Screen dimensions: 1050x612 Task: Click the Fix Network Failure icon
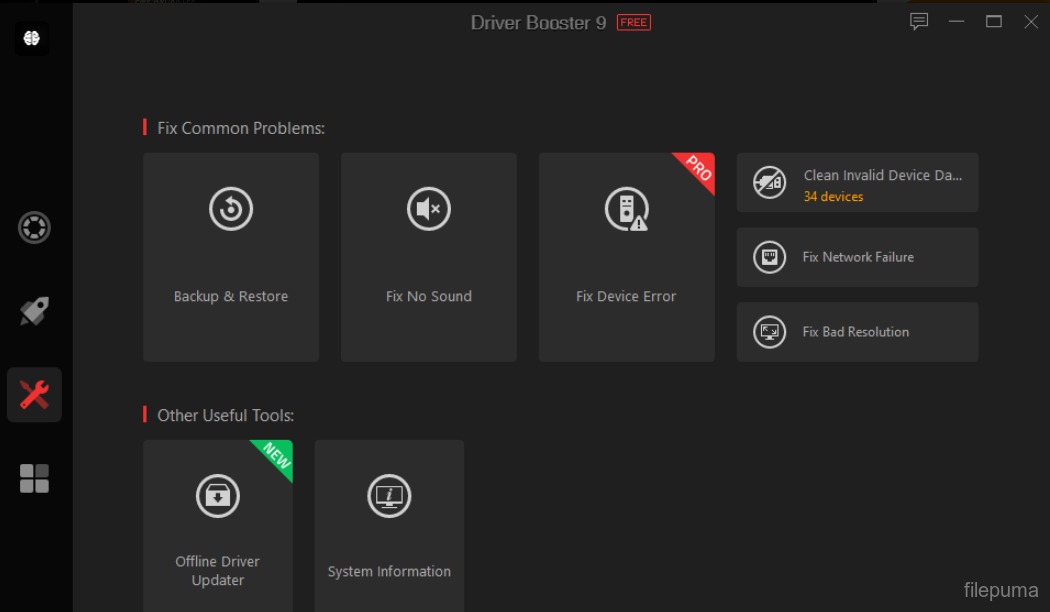pyautogui.click(x=769, y=258)
